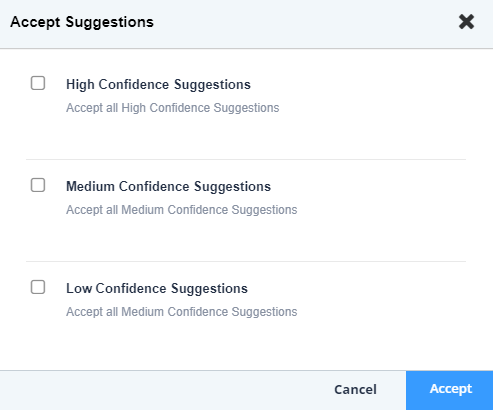Screen dimensions: 493x410
Task: Close the Accept Suggestions dialog with the X
Action: [x=466, y=22]
